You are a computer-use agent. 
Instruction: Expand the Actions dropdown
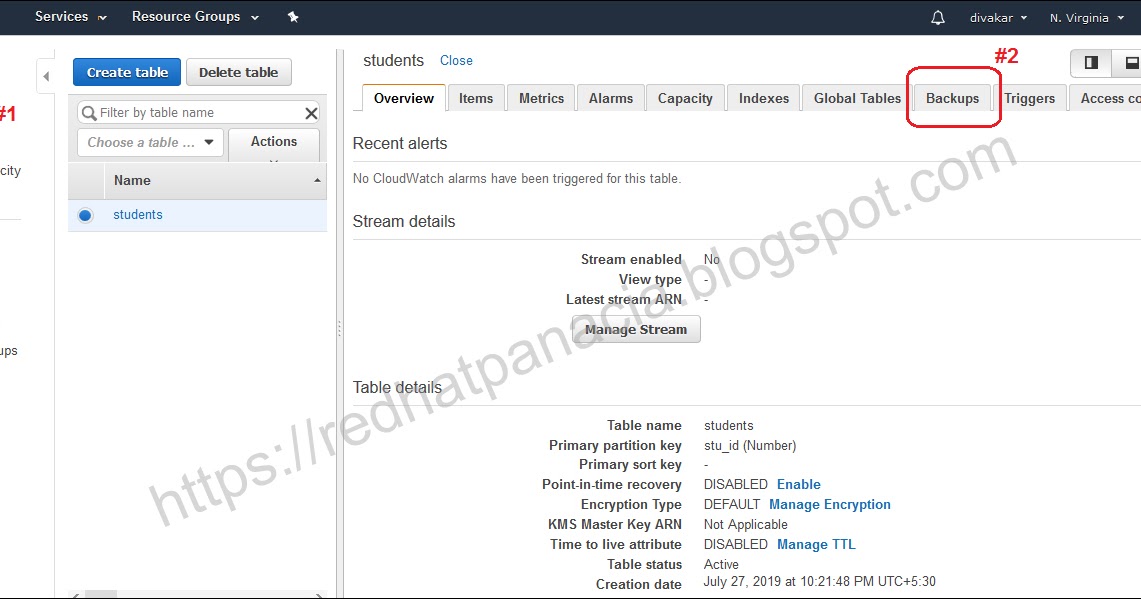click(x=273, y=143)
